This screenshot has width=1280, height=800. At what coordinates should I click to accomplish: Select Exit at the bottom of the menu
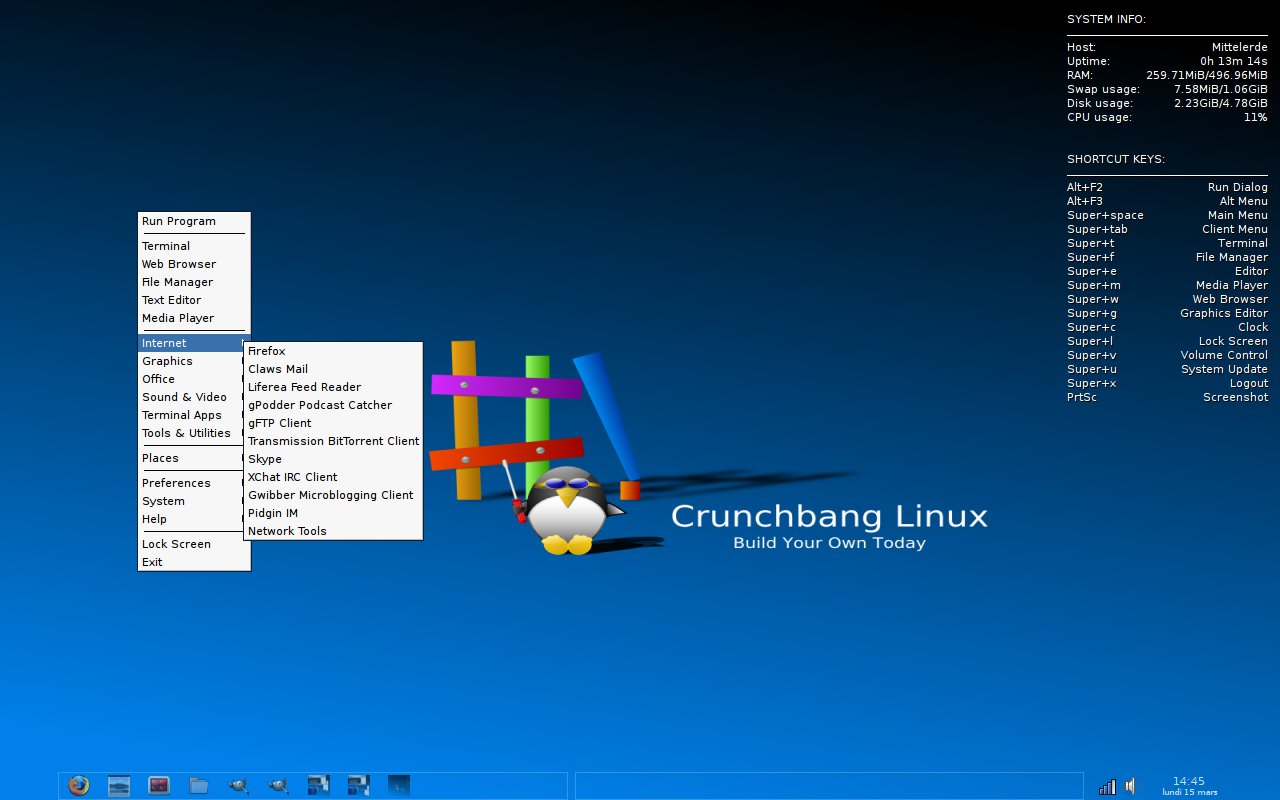tap(151, 562)
